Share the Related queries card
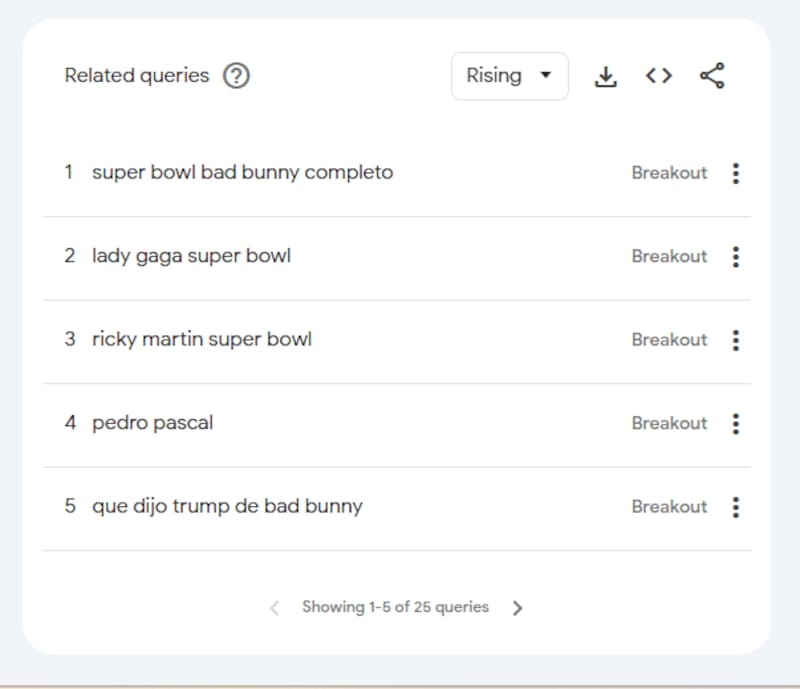This screenshot has width=800, height=689. click(712, 76)
